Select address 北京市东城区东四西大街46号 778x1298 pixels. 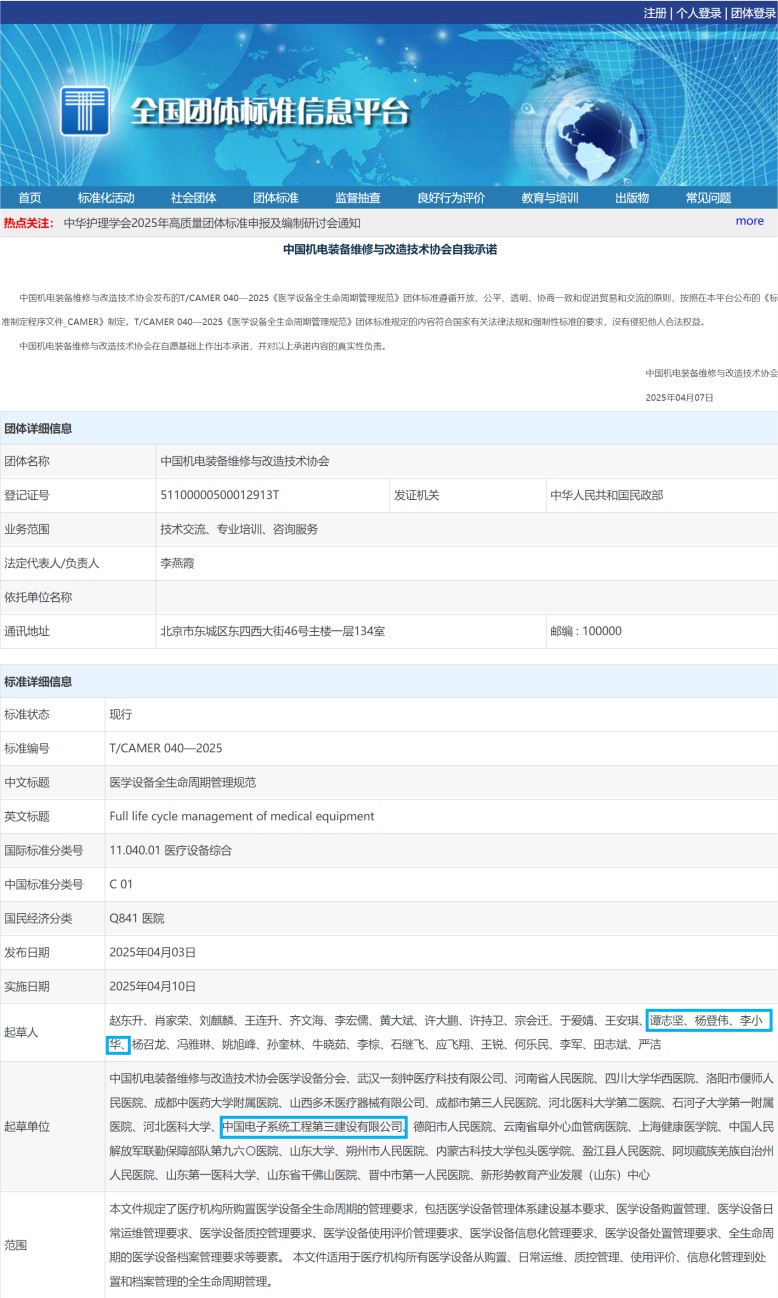(273, 631)
